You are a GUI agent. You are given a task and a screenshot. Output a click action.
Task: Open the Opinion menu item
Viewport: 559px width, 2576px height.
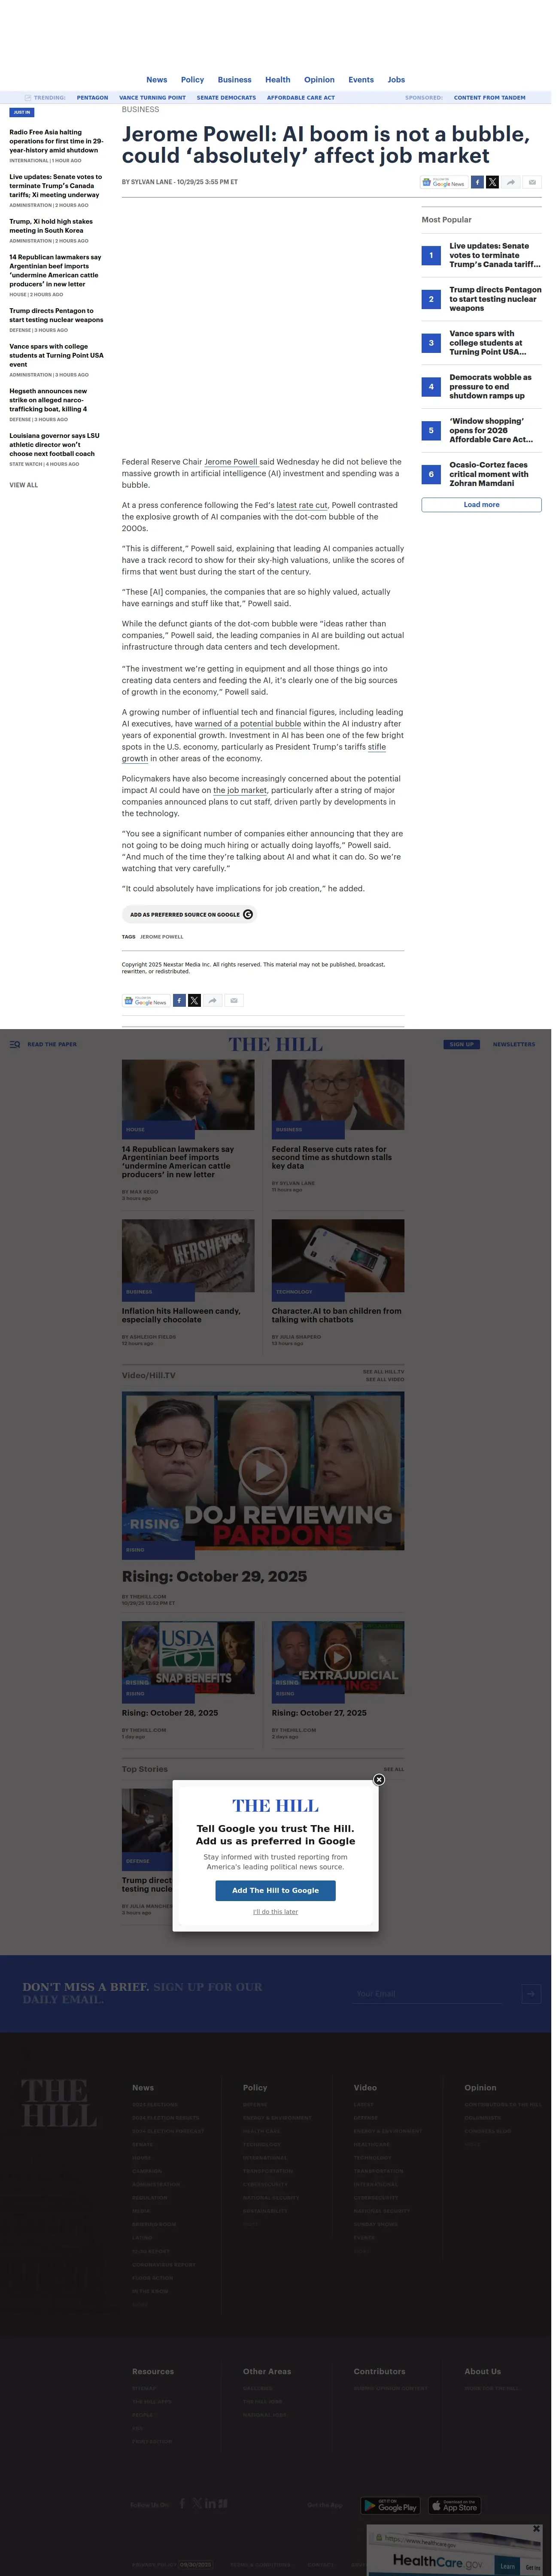(320, 80)
